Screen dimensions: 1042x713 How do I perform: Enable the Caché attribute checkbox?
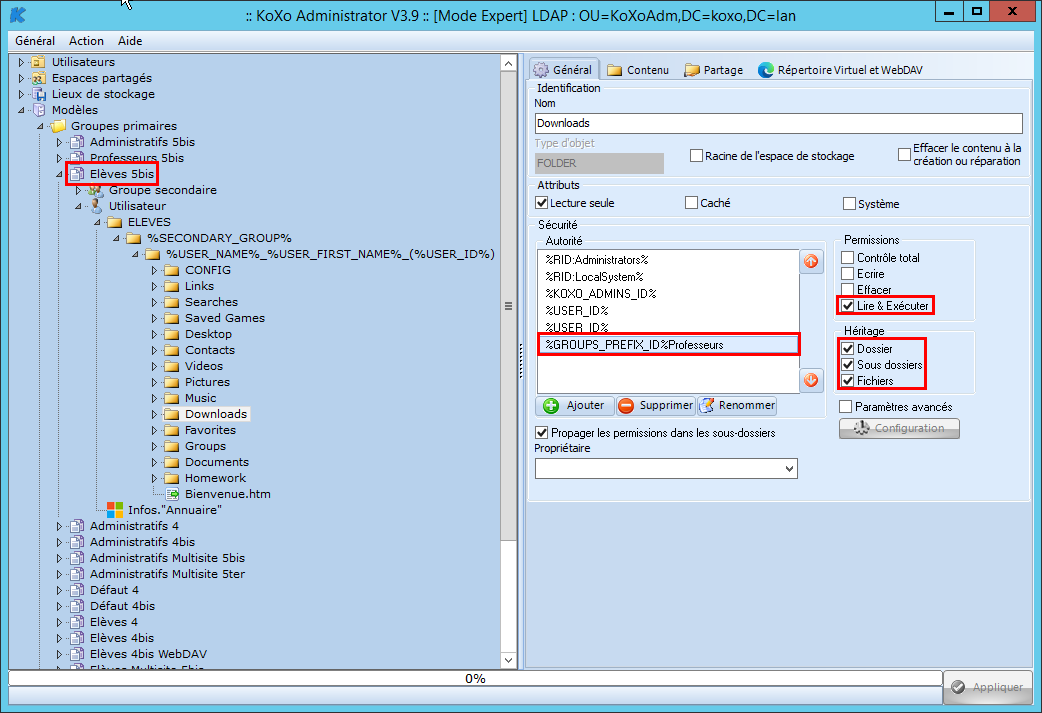(692, 203)
